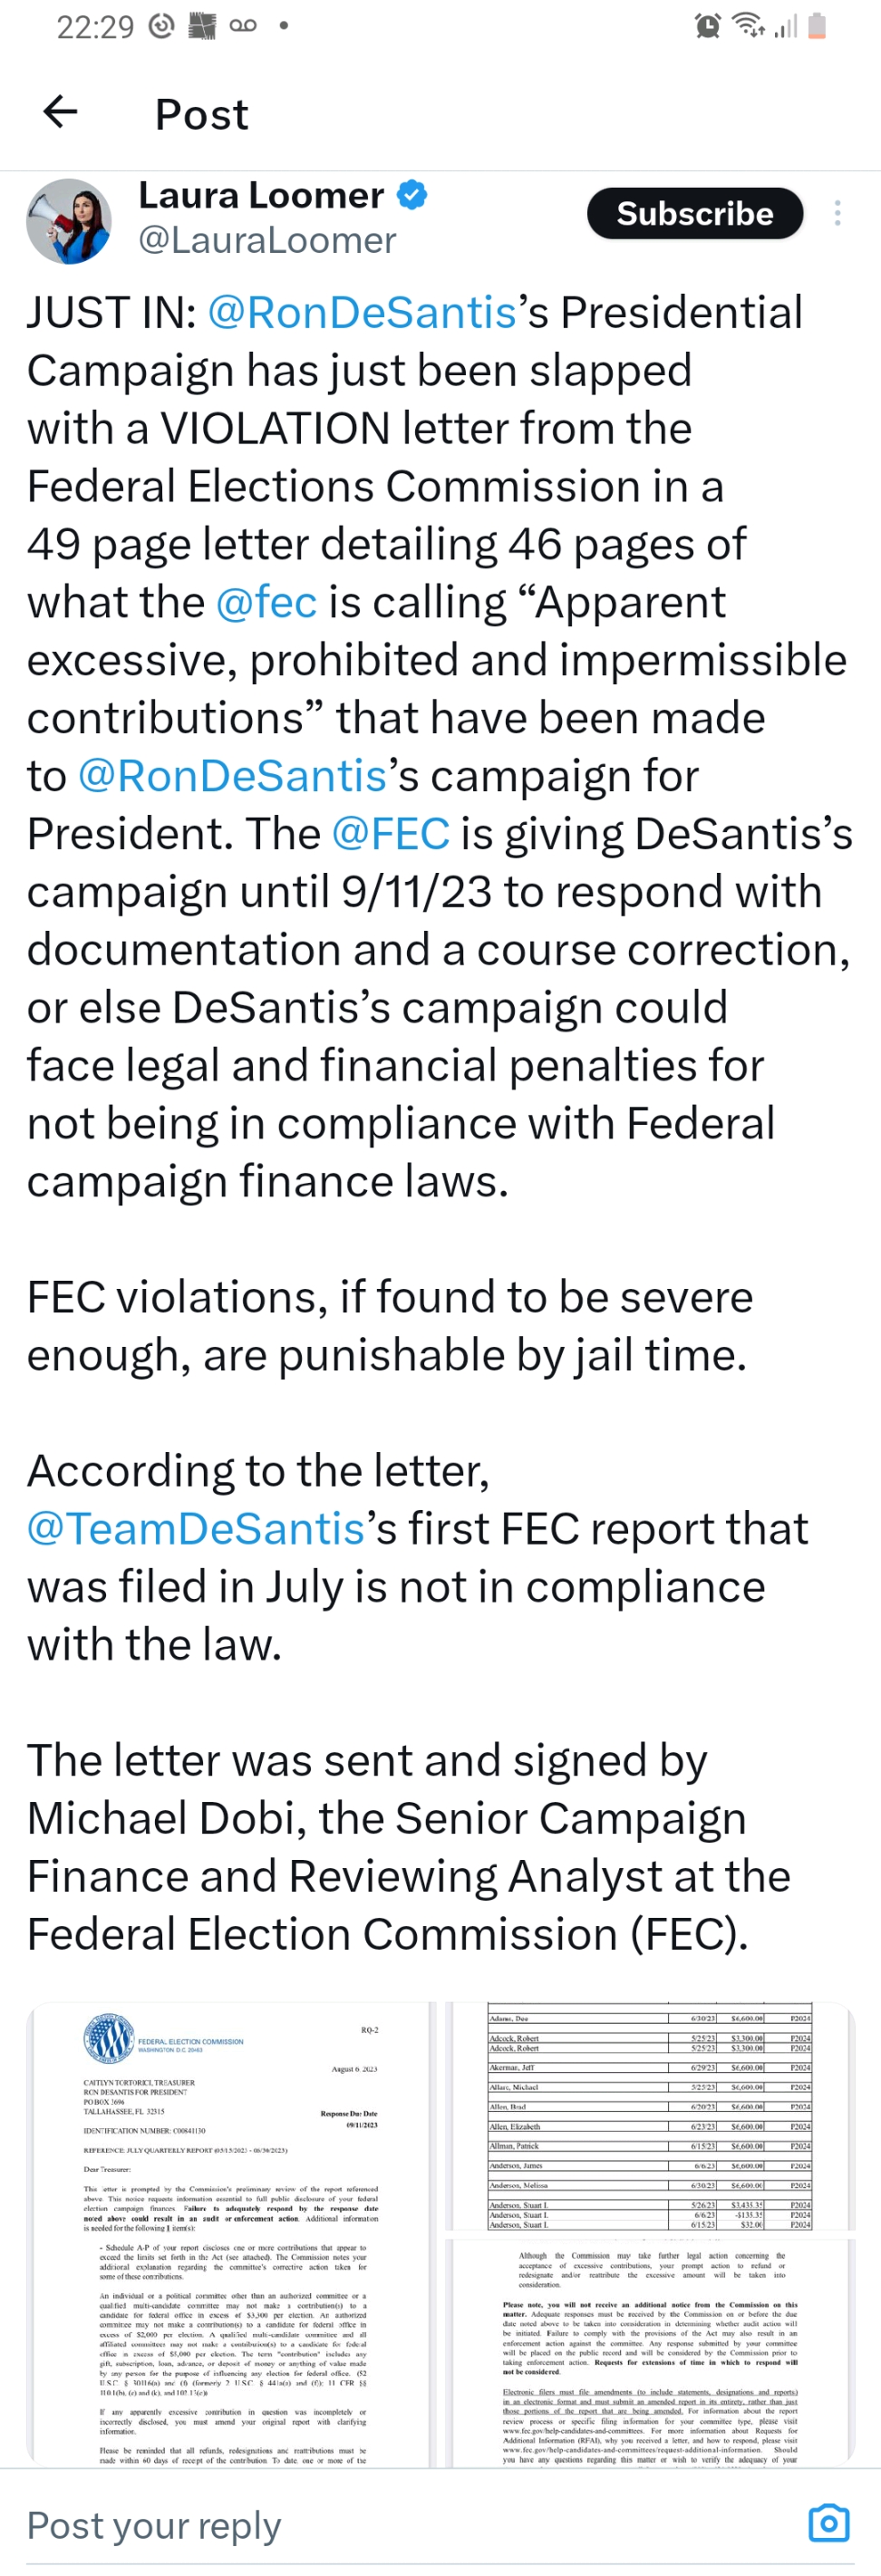Open the FEC letter first-page image
Viewport: 881px width, 2576px height.
232,2233
